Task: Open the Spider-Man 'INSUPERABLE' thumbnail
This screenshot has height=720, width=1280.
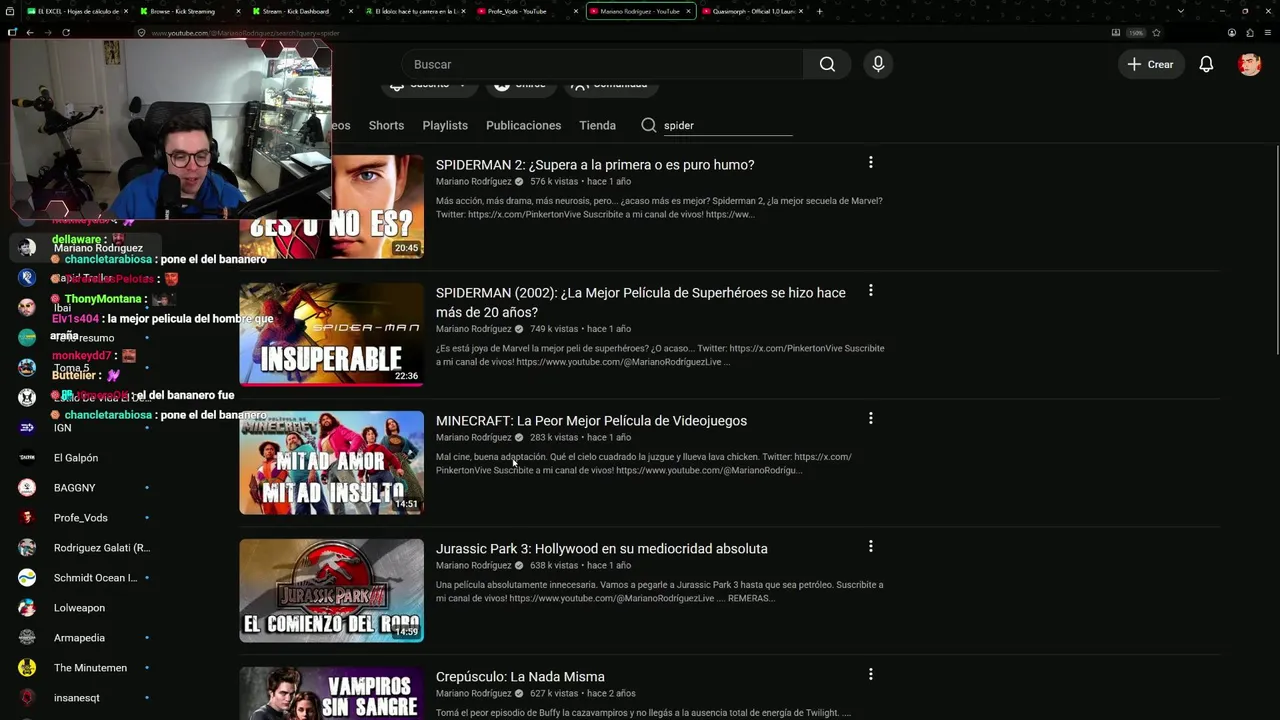Action: tap(332, 335)
